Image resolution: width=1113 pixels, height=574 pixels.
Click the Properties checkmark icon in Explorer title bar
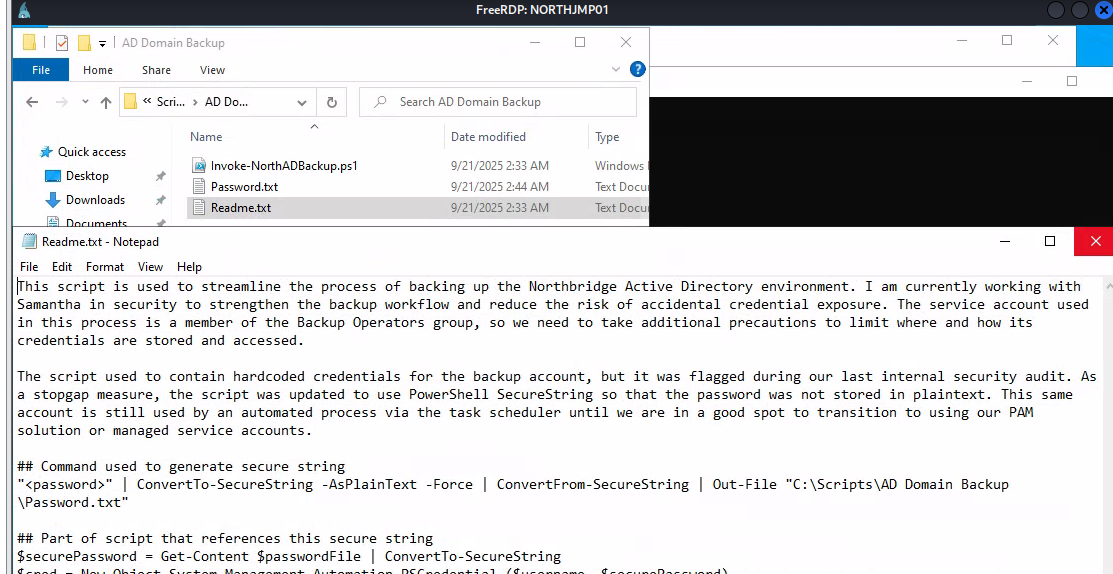[x=62, y=43]
